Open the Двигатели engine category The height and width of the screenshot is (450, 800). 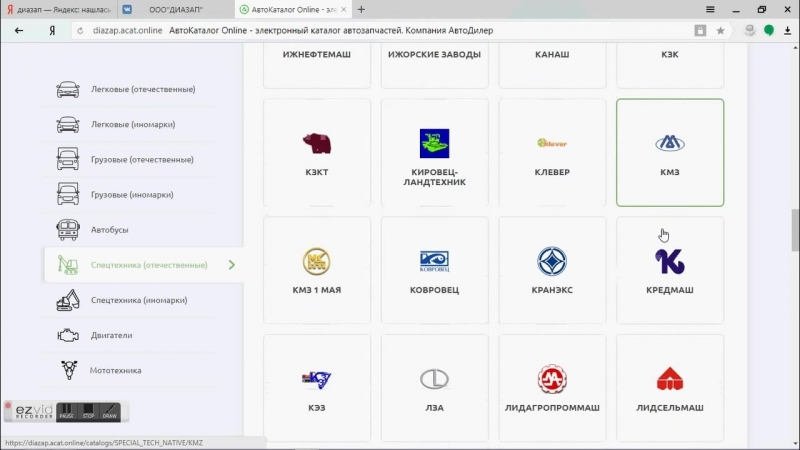[110, 335]
